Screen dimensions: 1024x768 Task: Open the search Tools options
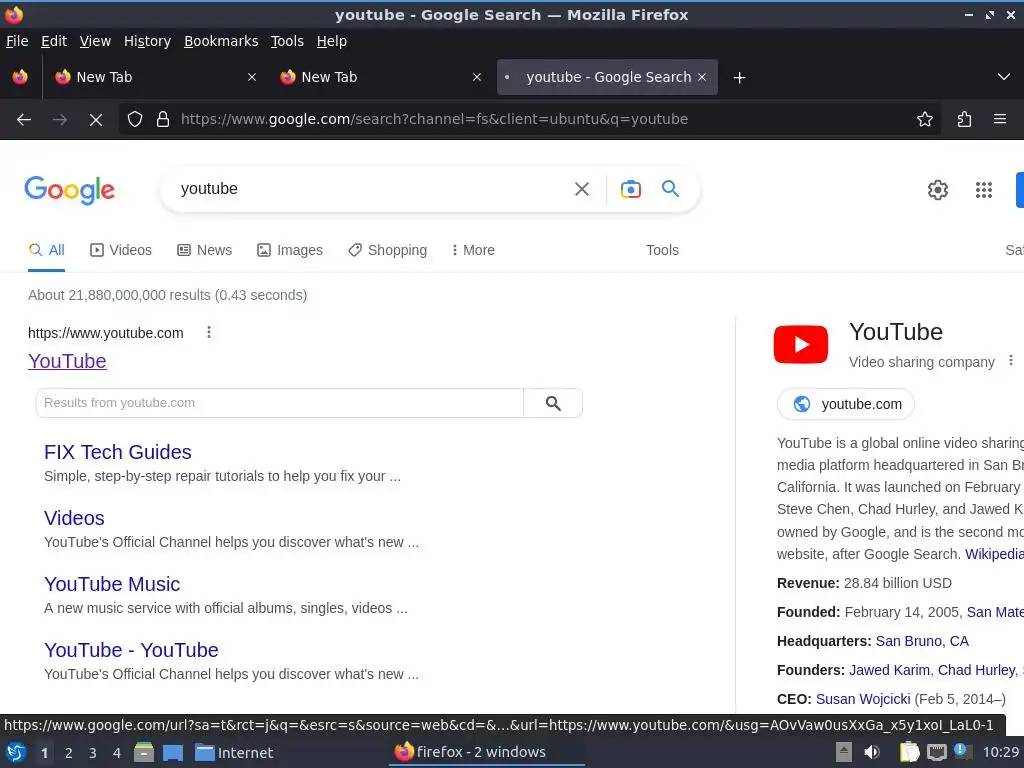click(662, 250)
